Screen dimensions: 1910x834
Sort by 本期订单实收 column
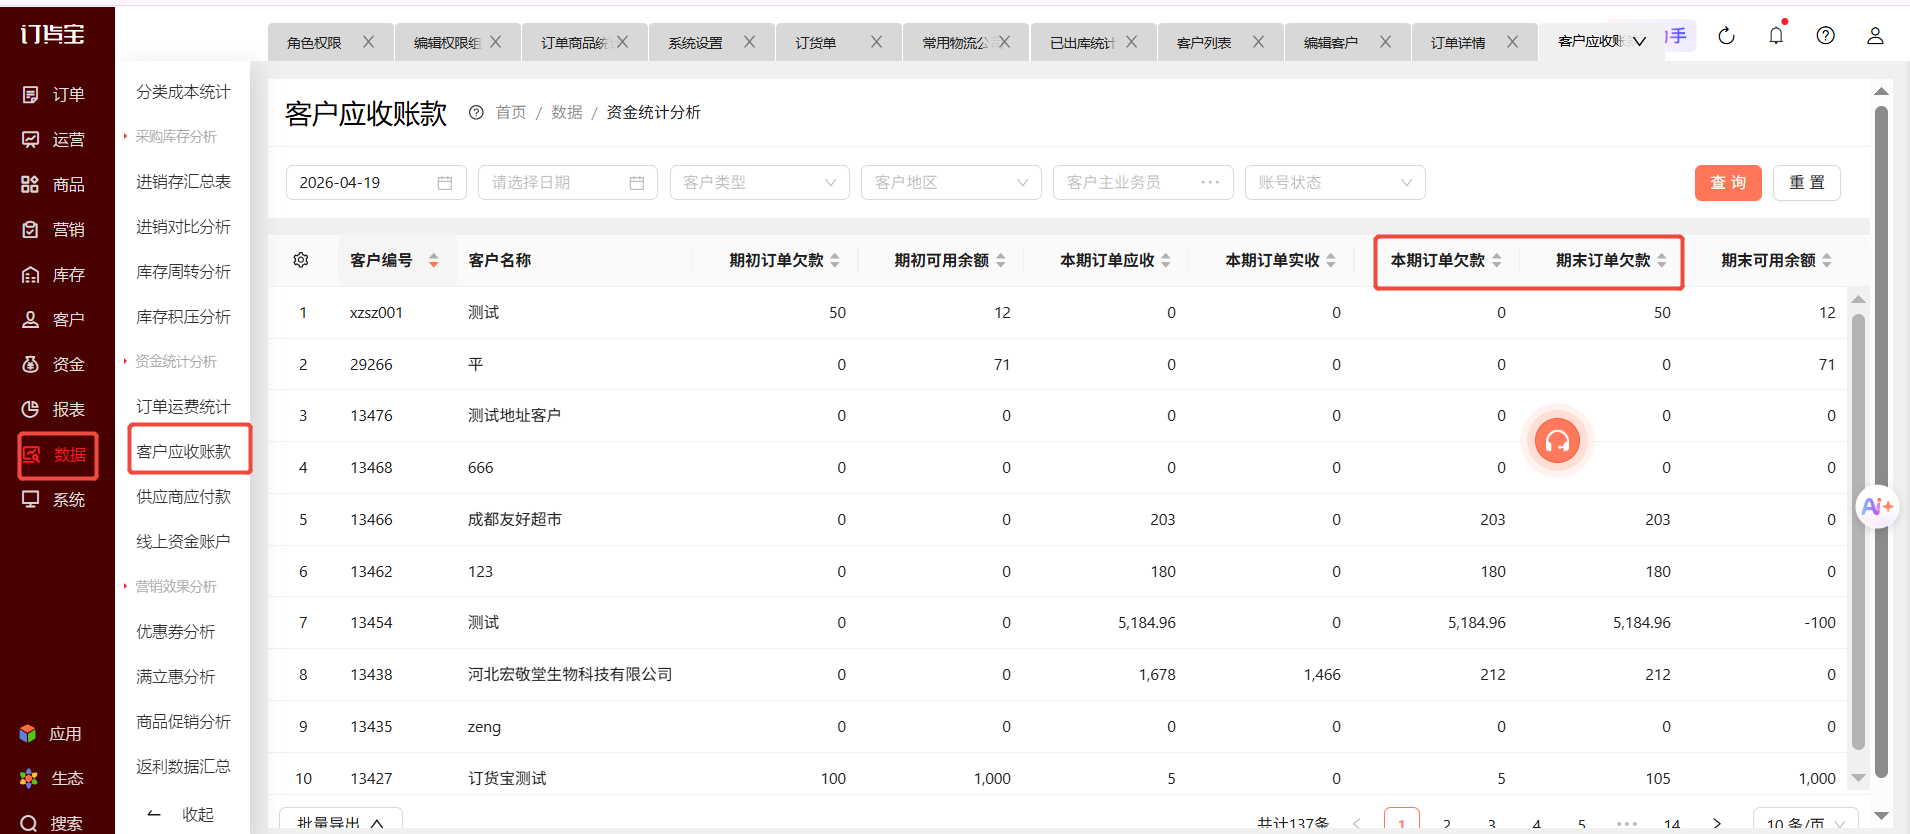point(1331,260)
